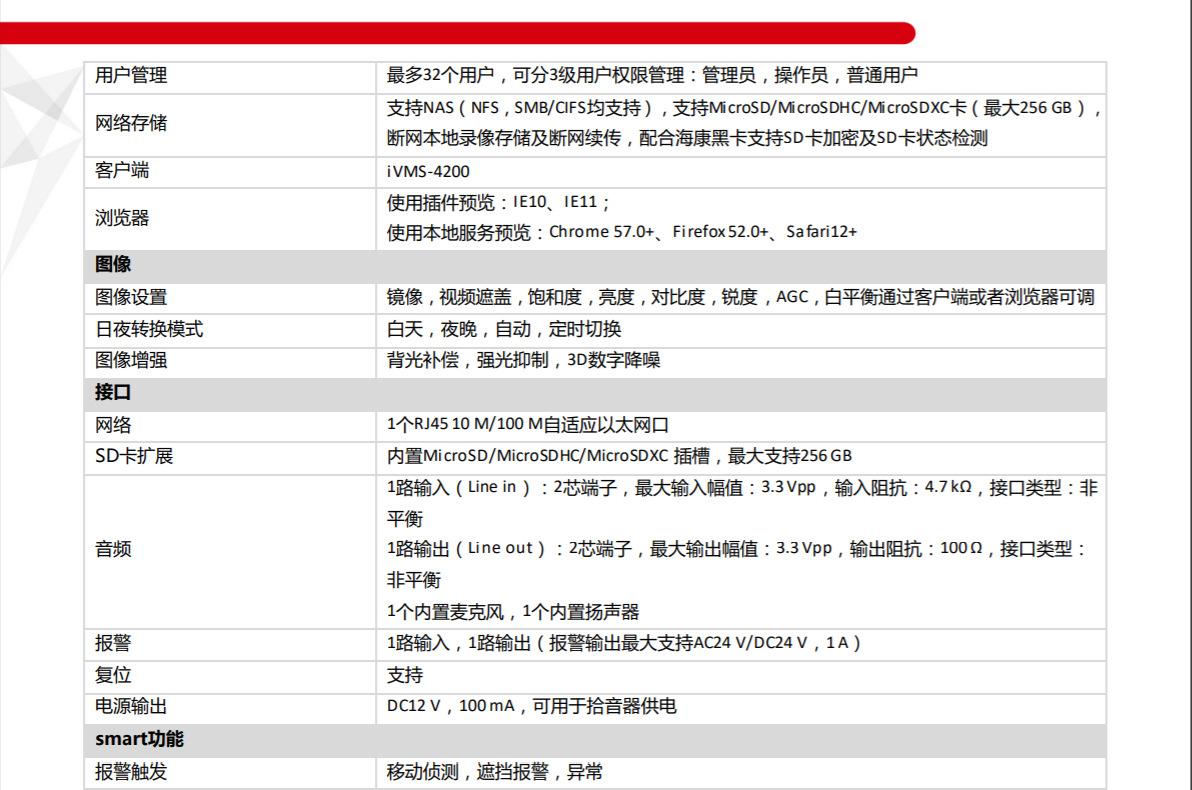Screen dimensions: 1192x790
Task: Click the line '断网本地录像存储及断网续传'
Action: tap(687, 138)
